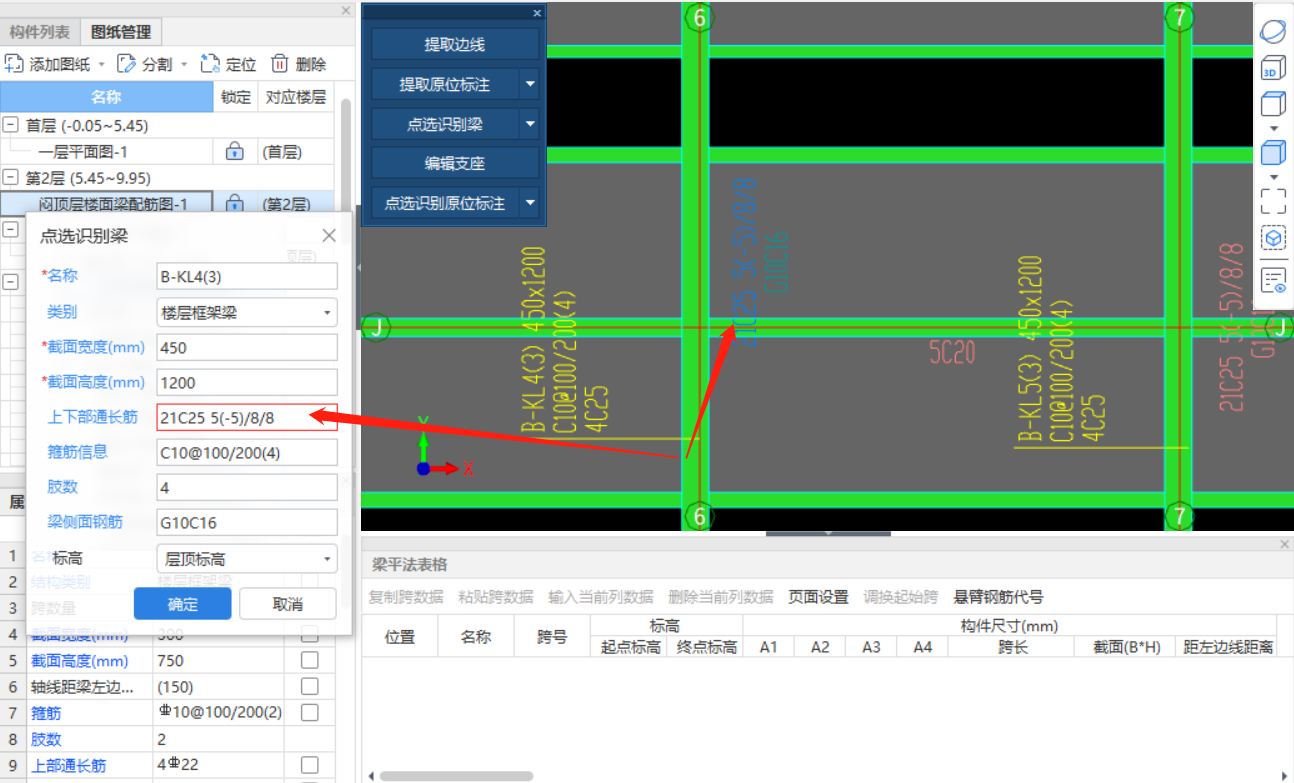This screenshot has width=1294, height=783.
Task: Click the 取消 cancel button
Action: click(x=287, y=604)
